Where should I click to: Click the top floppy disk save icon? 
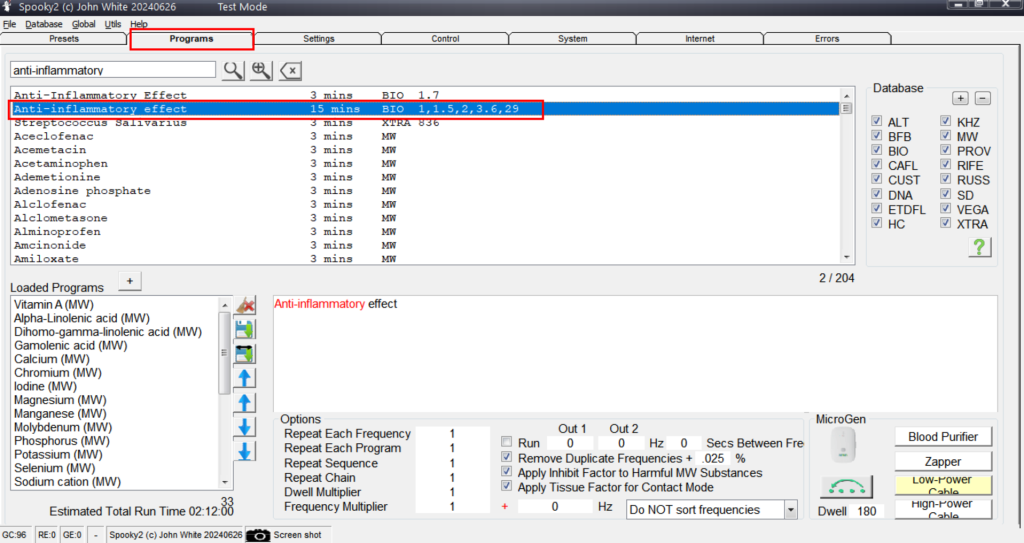244,329
